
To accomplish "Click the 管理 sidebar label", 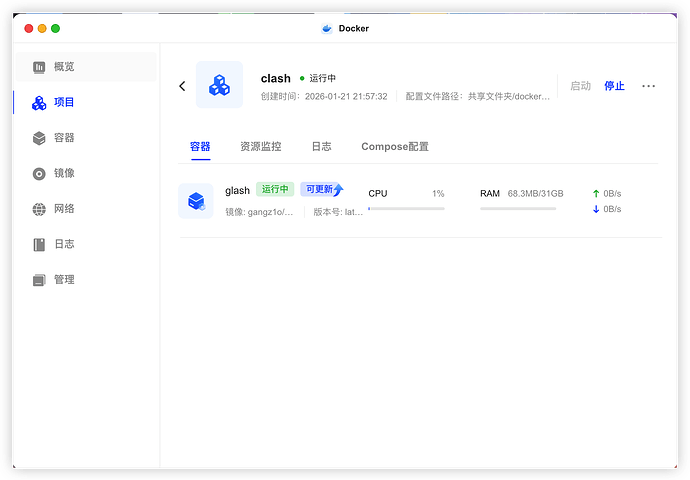I will [64, 280].
